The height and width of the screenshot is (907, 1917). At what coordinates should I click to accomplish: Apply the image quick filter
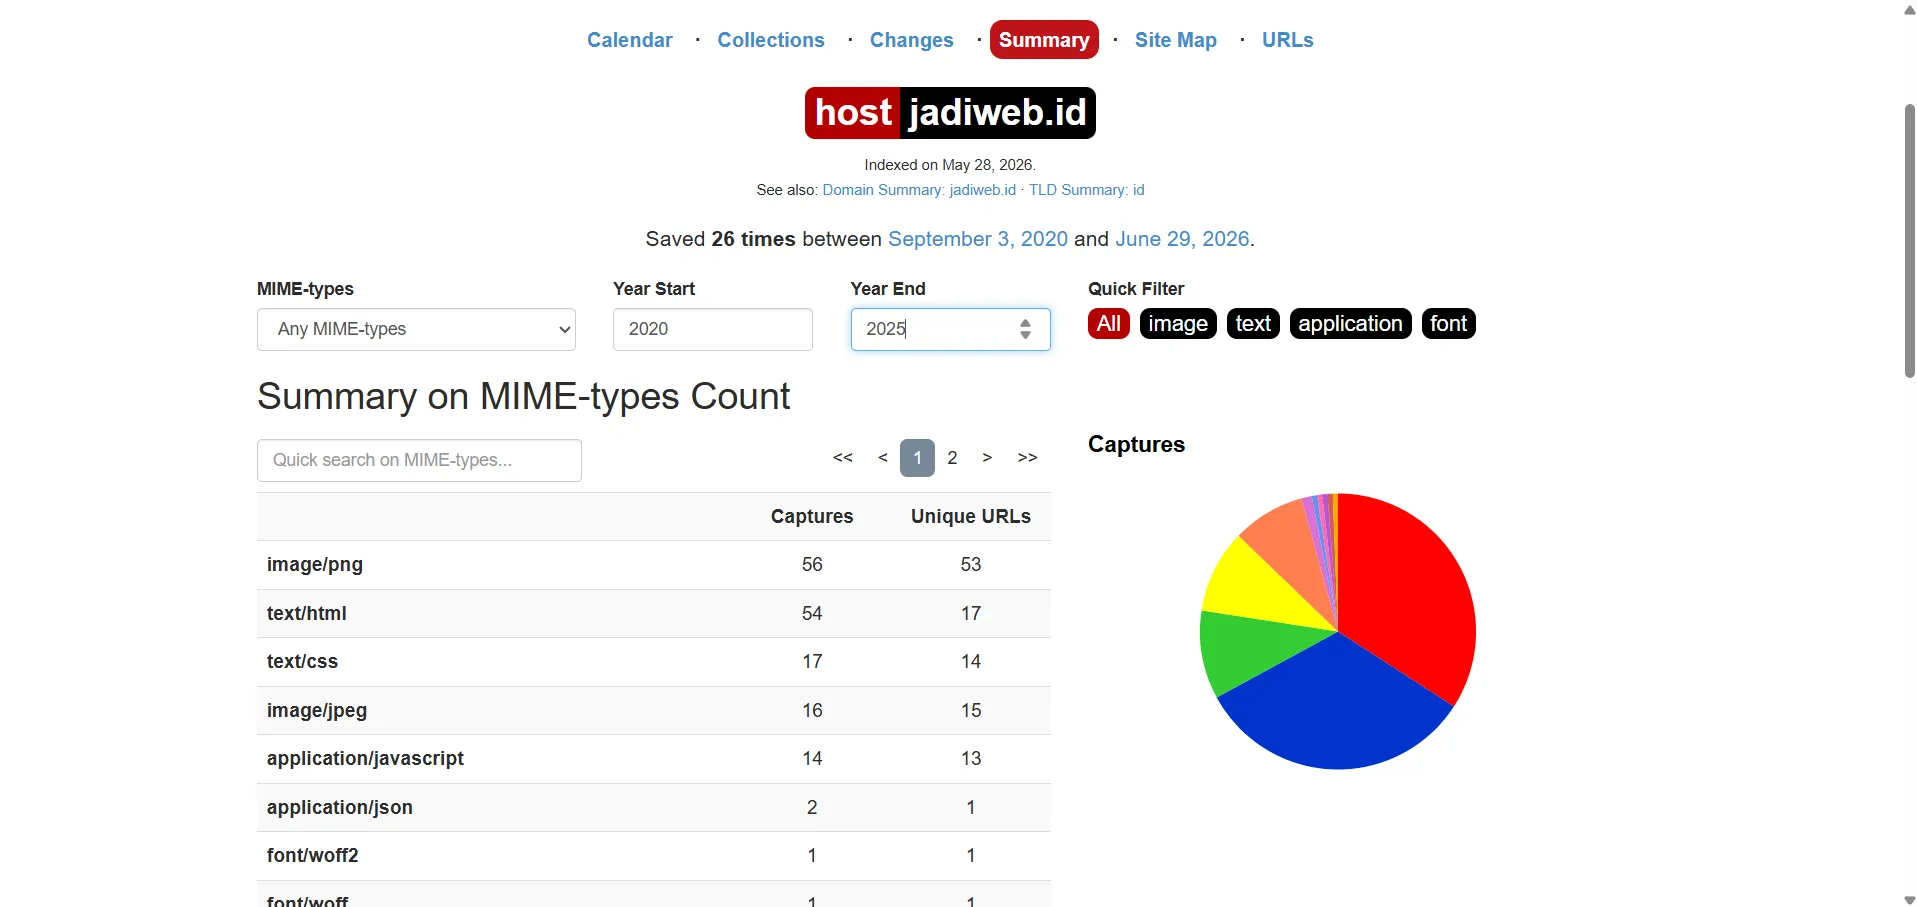coord(1178,324)
